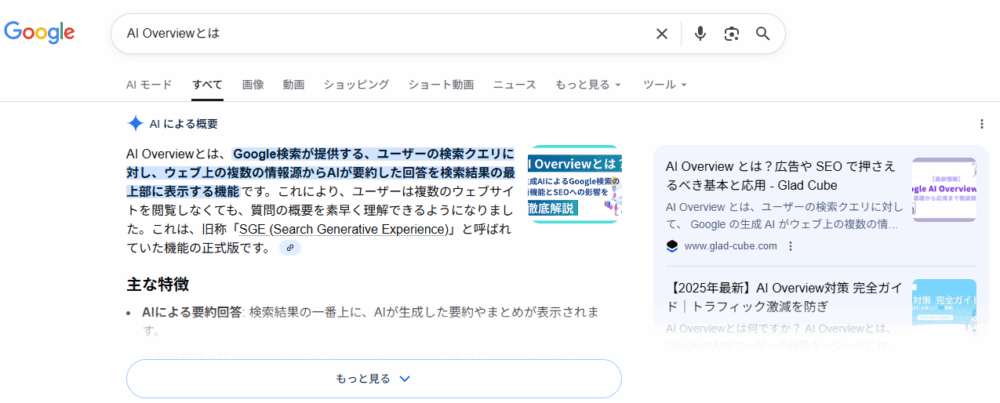Select the ニュース tab

(514, 85)
